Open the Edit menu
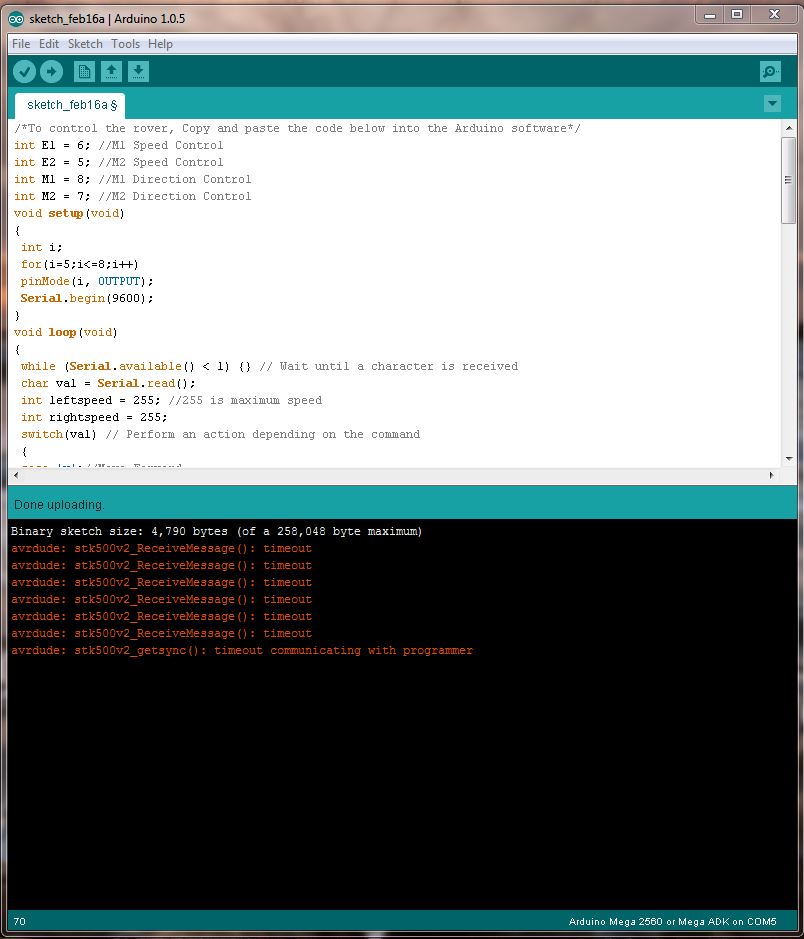Image resolution: width=804 pixels, height=939 pixels. pyautogui.click(x=49, y=44)
